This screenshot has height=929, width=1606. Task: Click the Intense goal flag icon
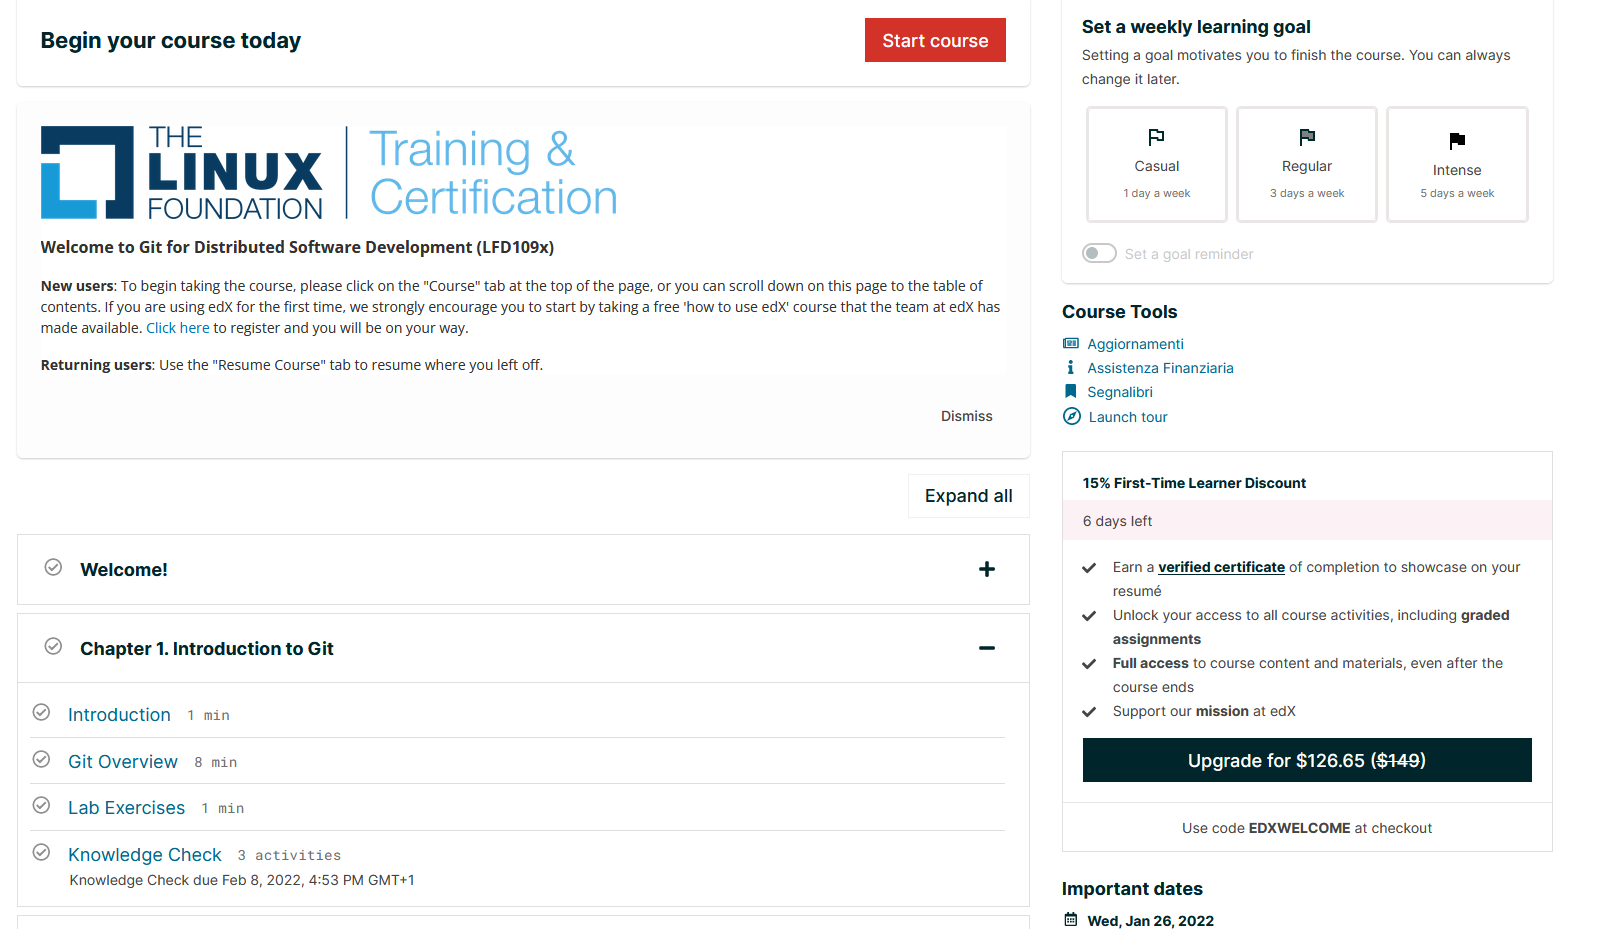point(1457,141)
